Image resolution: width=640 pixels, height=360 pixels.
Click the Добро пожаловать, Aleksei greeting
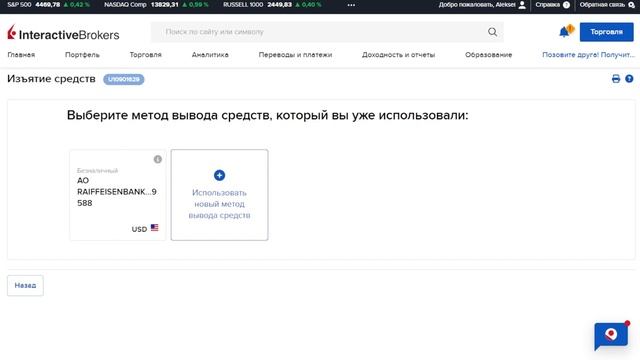click(477, 5)
